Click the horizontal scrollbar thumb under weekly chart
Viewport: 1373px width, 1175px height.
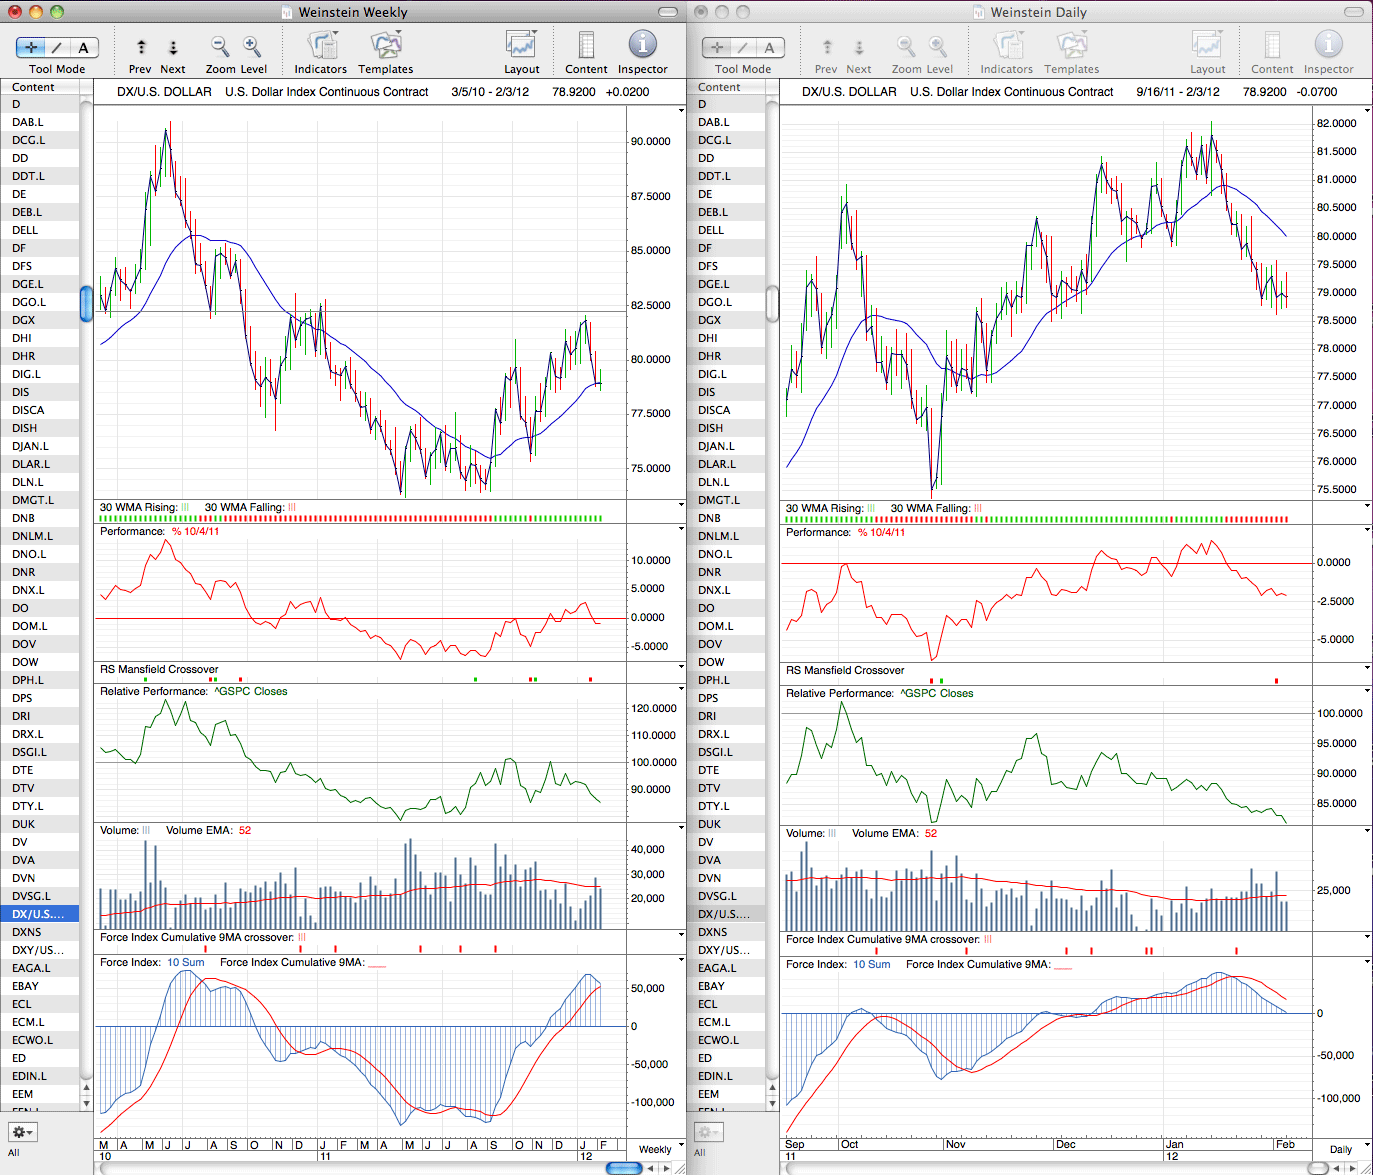[x=624, y=1168]
